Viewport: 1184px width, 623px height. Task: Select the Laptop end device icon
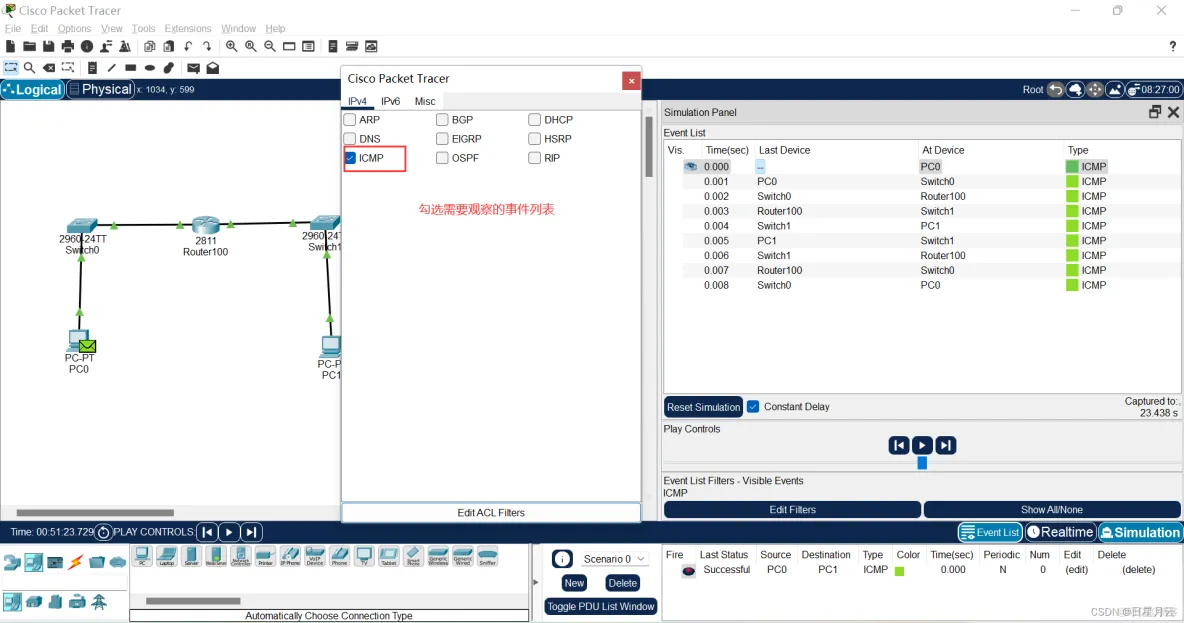pos(167,557)
